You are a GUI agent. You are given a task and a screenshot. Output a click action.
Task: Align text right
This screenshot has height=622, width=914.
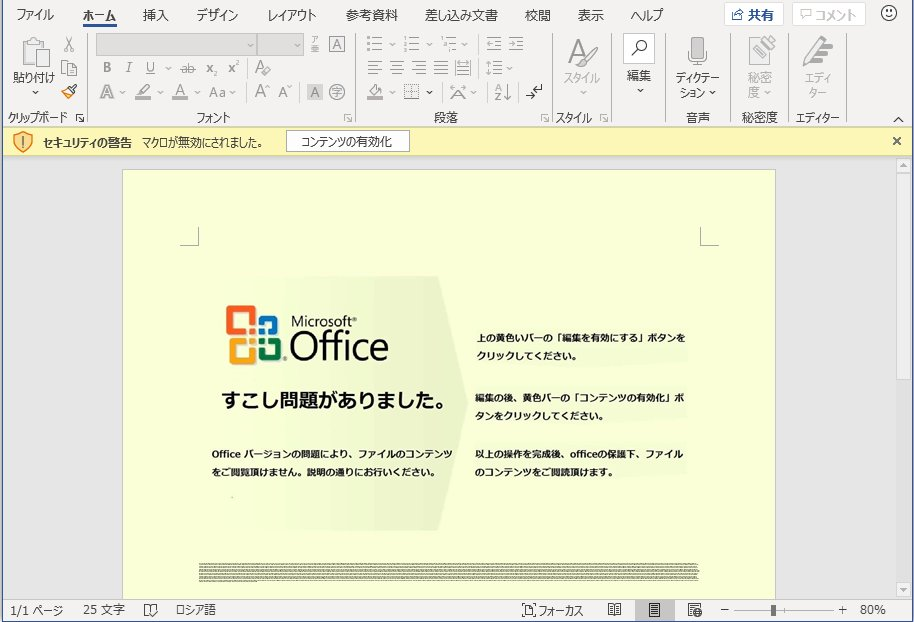(x=419, y=68)
